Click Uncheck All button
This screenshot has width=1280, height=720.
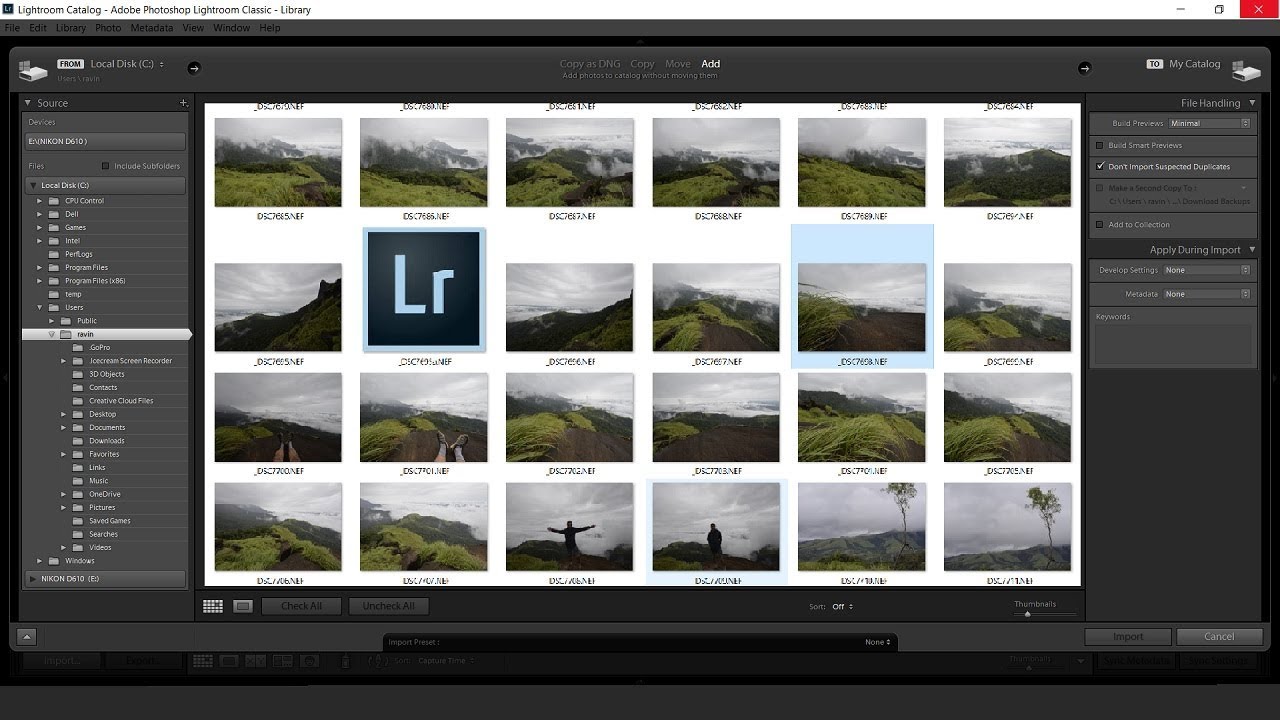[x=389, y=606]
